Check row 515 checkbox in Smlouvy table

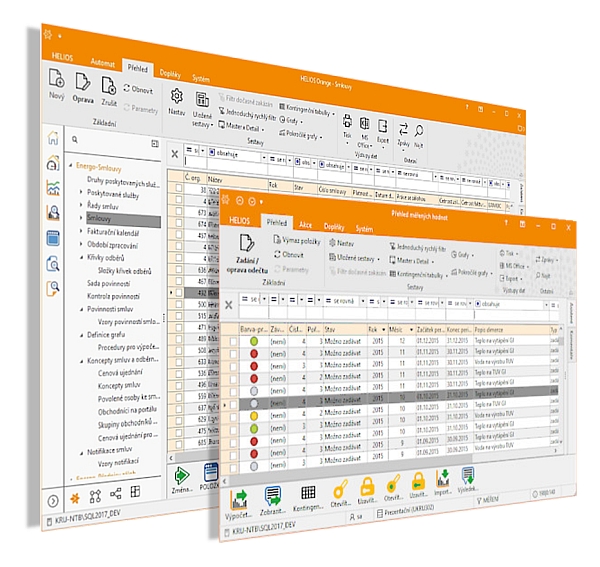pyautogui.click(x=179, y=316)
